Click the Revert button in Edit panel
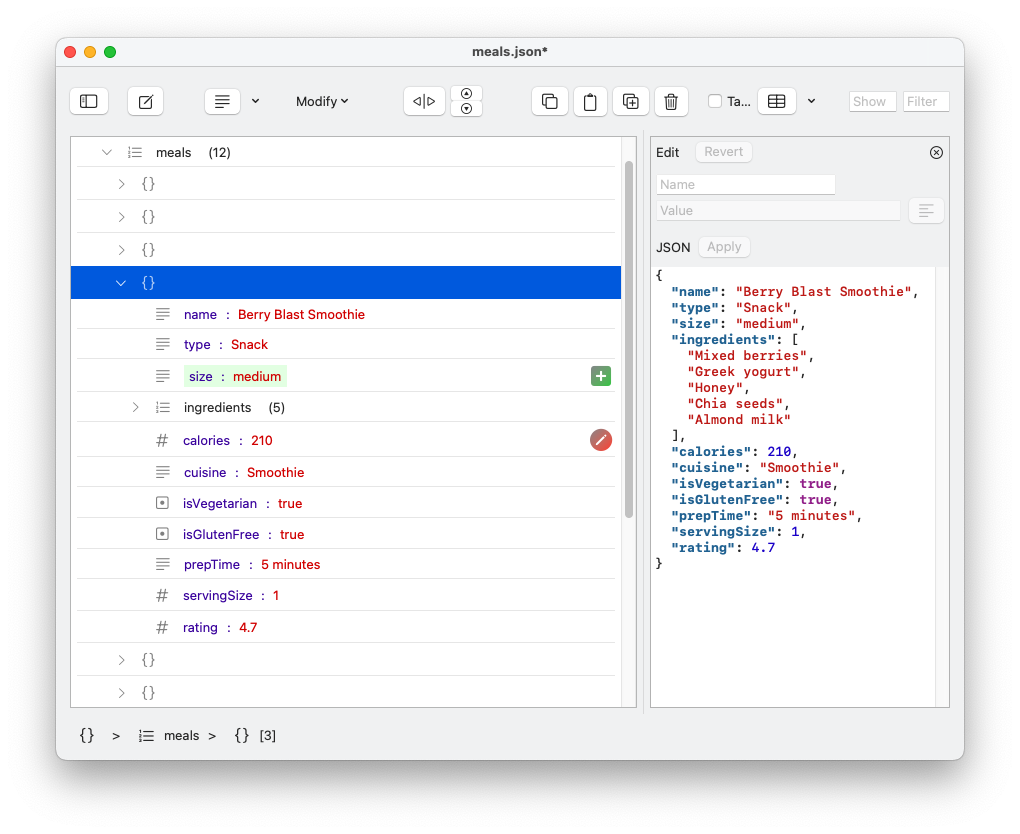The width and height of the screenshot is (1020, 834). (723, 151)
